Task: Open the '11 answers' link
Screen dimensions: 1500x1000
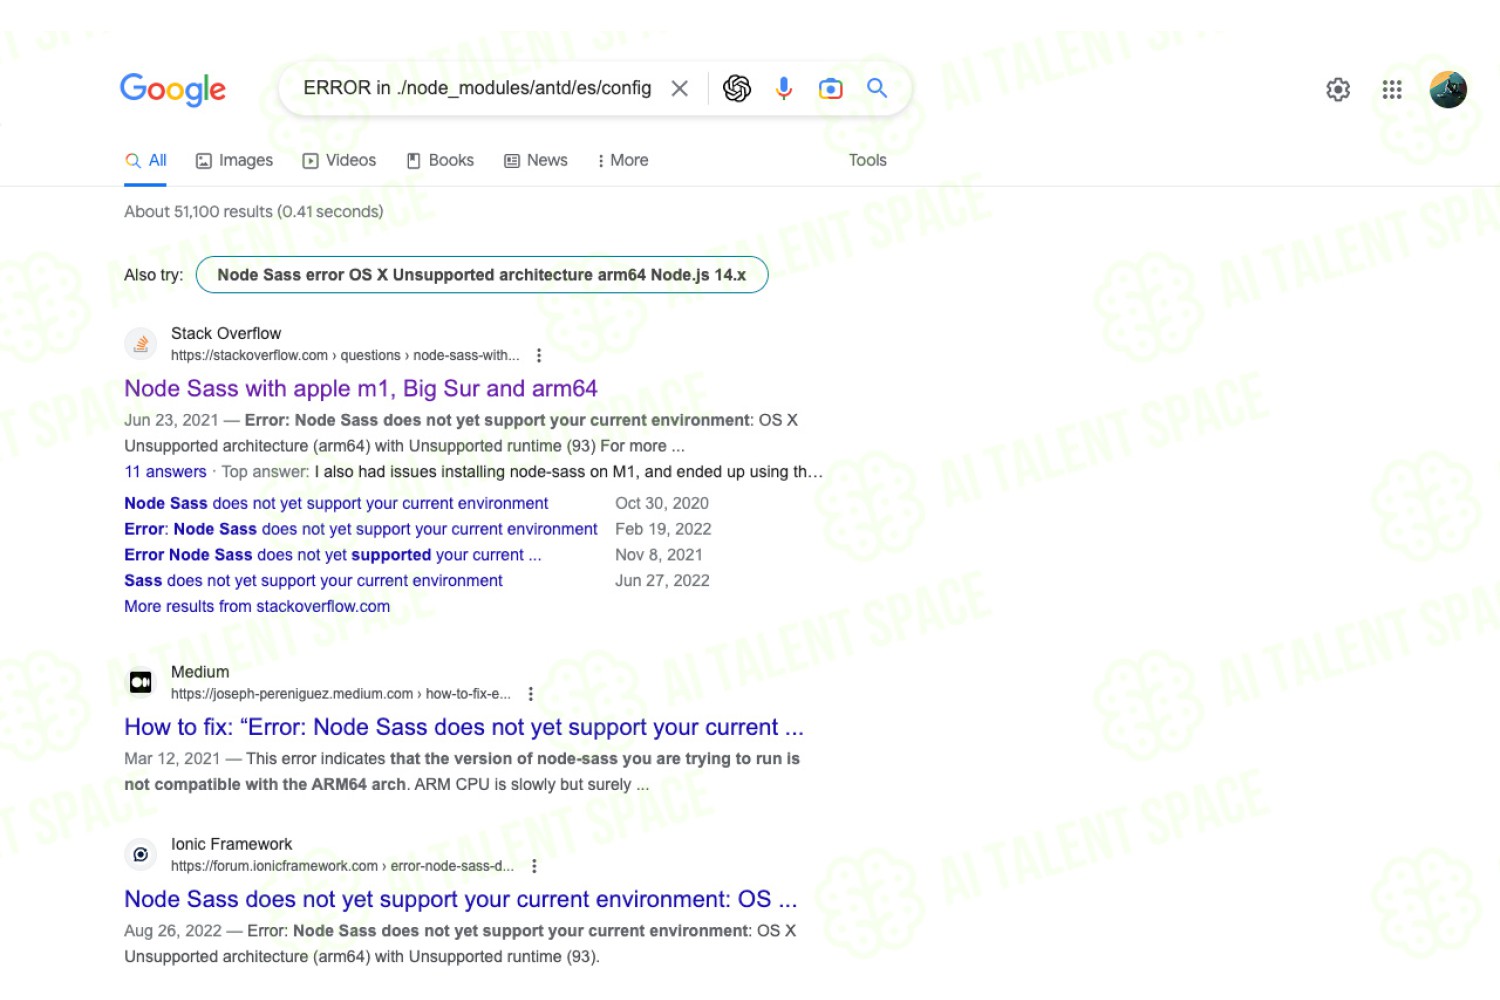Action: click(165, 472)
